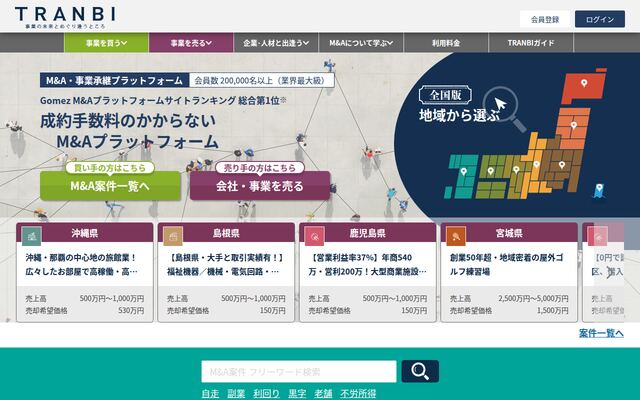Click the 地域から選ぶ map heading
The image size is (640, 400).
(459, 116)
